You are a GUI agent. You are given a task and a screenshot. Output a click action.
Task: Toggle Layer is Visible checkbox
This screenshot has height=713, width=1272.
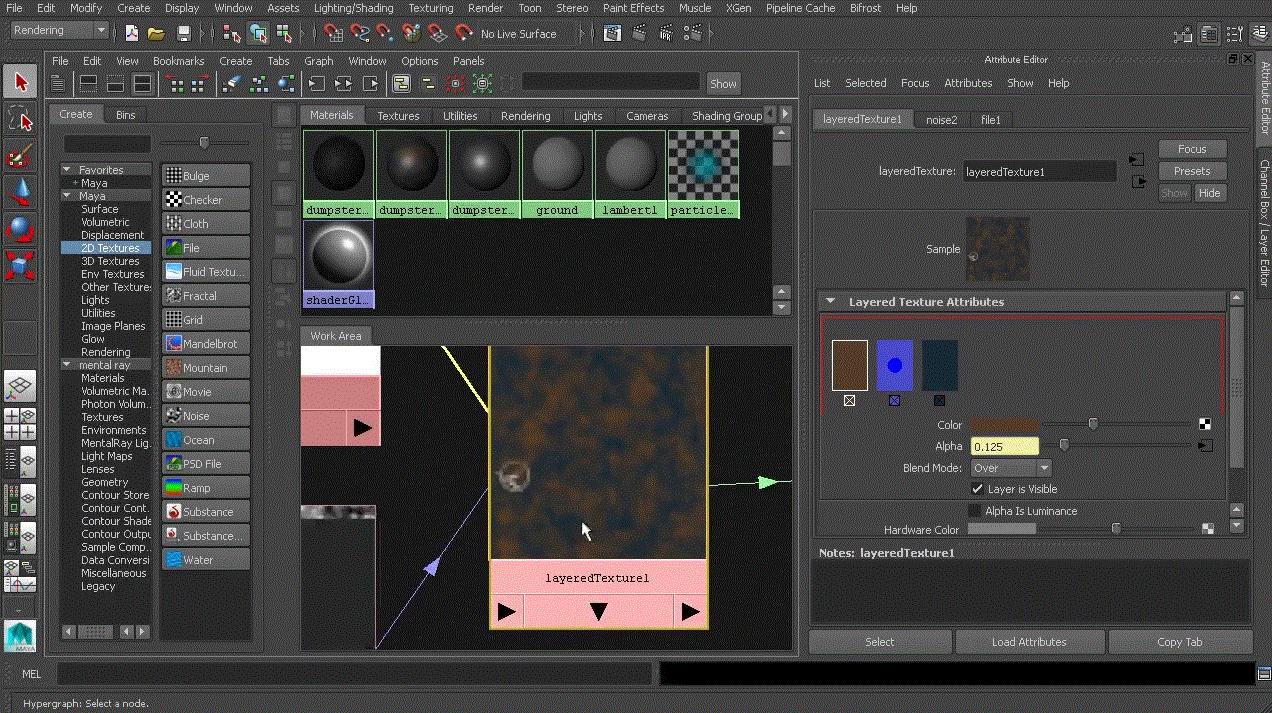pos(978,489)
